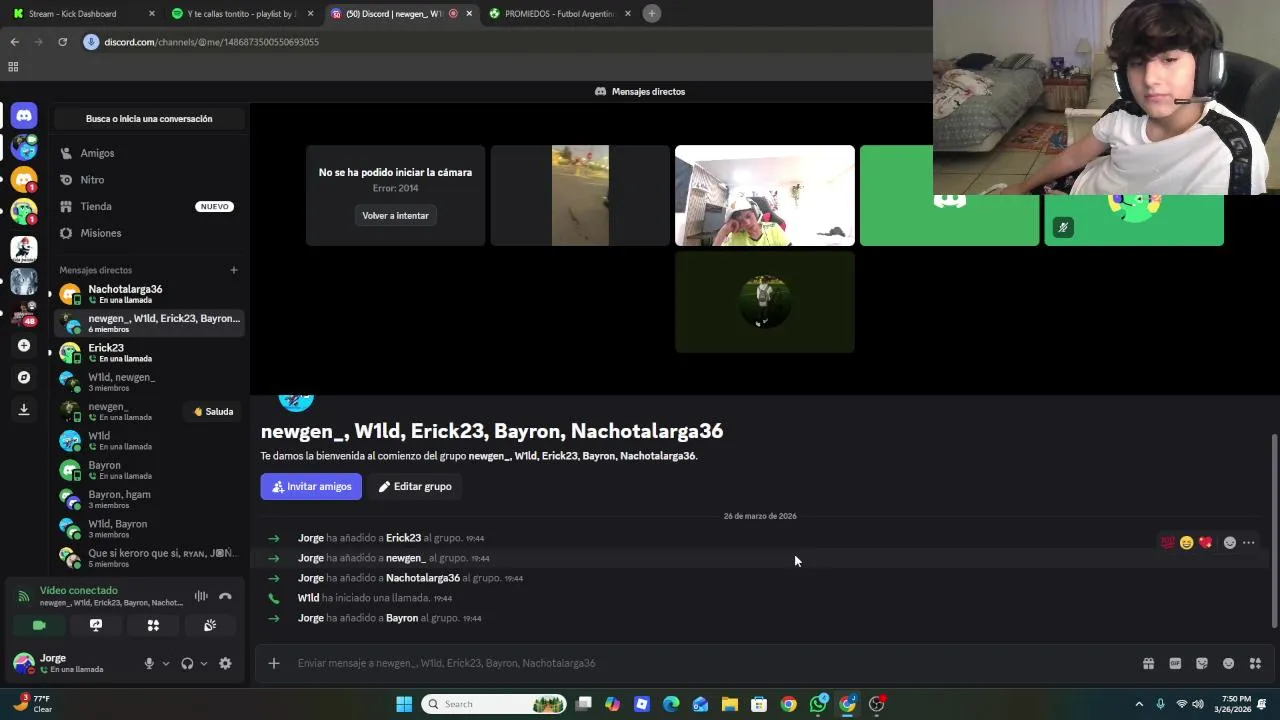Open the Erick23 direct message
The height and width of the screenshot is (720, 1280).
click(x=149, y=353)
